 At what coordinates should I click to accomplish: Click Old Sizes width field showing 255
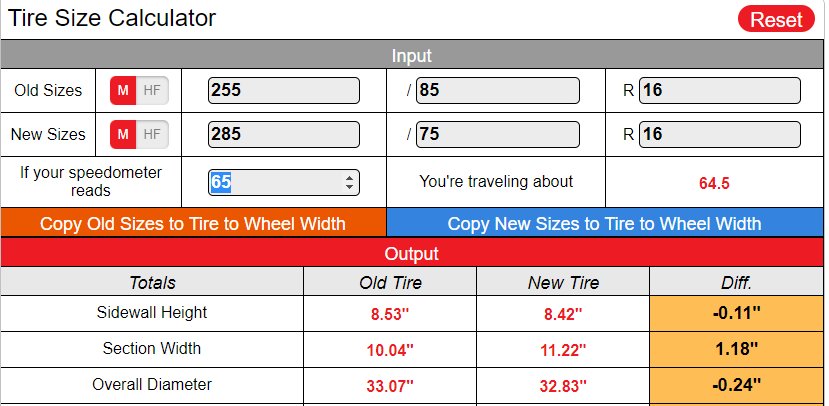point(284,90)
